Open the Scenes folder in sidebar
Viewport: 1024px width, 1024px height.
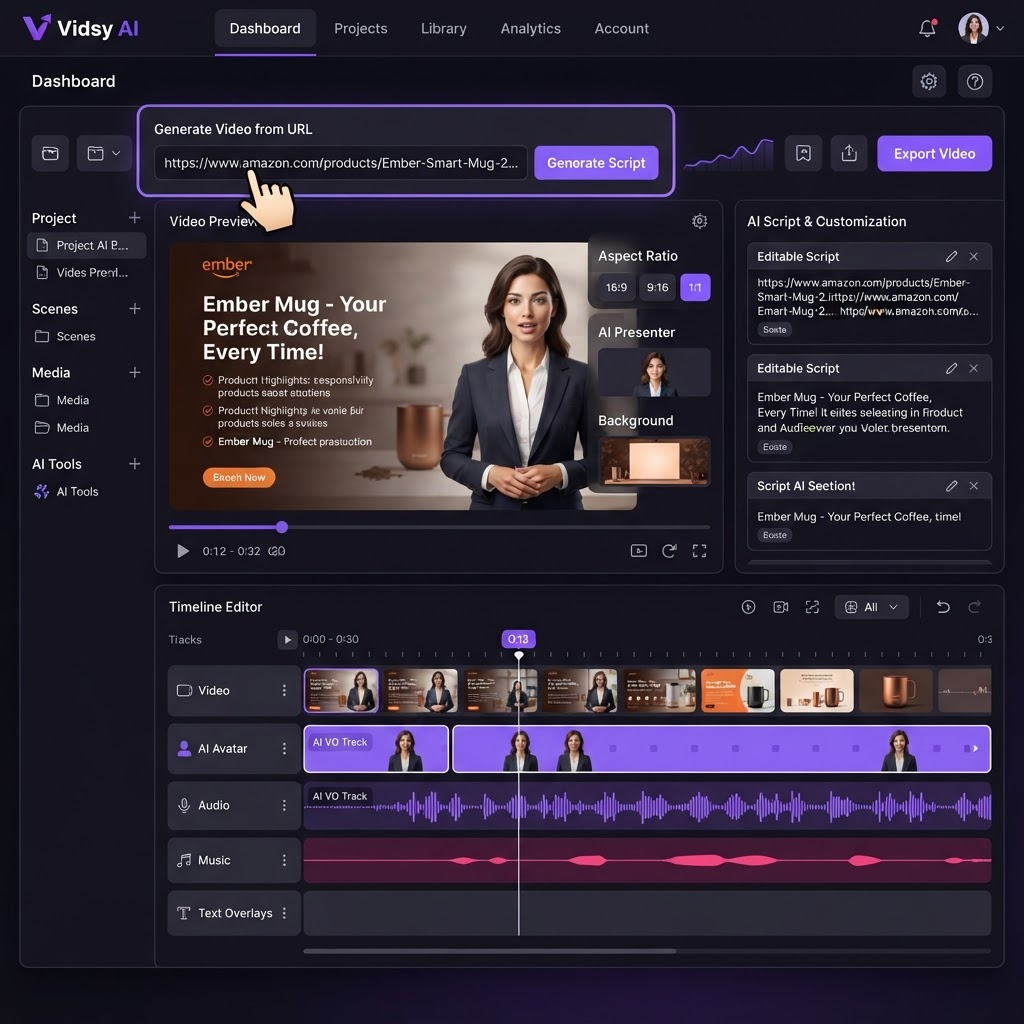pyautogui.click(x=65, y=336)
